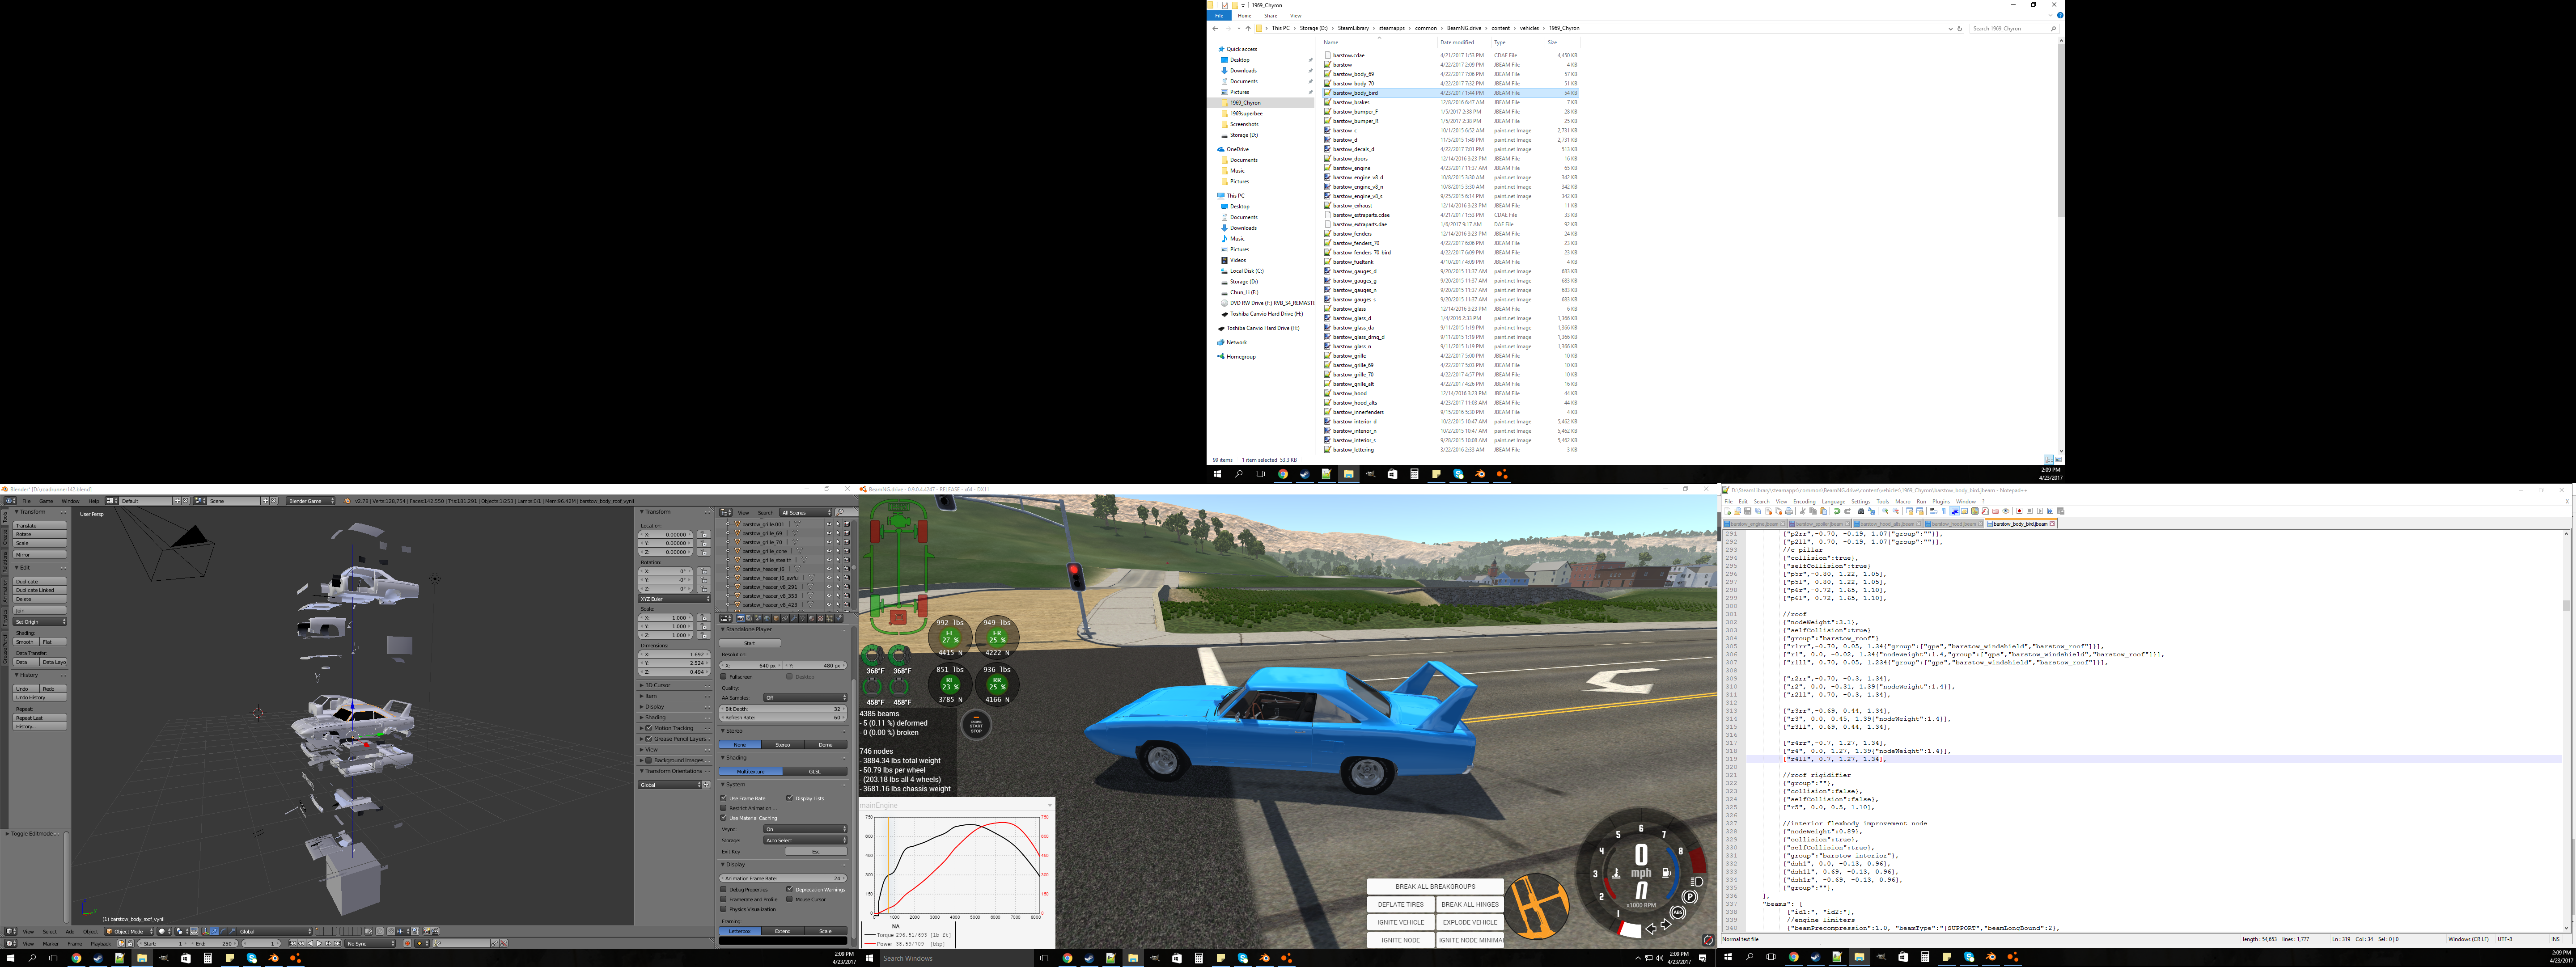This screenshot has width=2576, height=967.
Task: Open Notepad++ Language menu
Action: point(1834,502)
